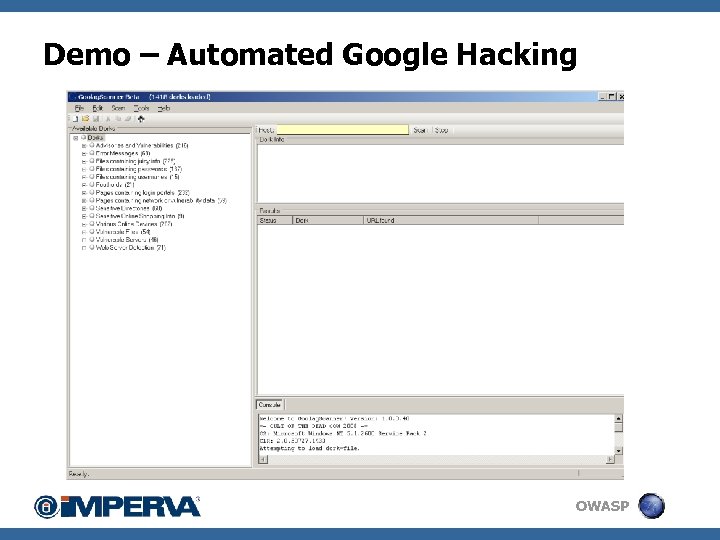This screenshot has width=720, height=540.
Task: Close the GoolagScanner window
Action: click(620, 96)
